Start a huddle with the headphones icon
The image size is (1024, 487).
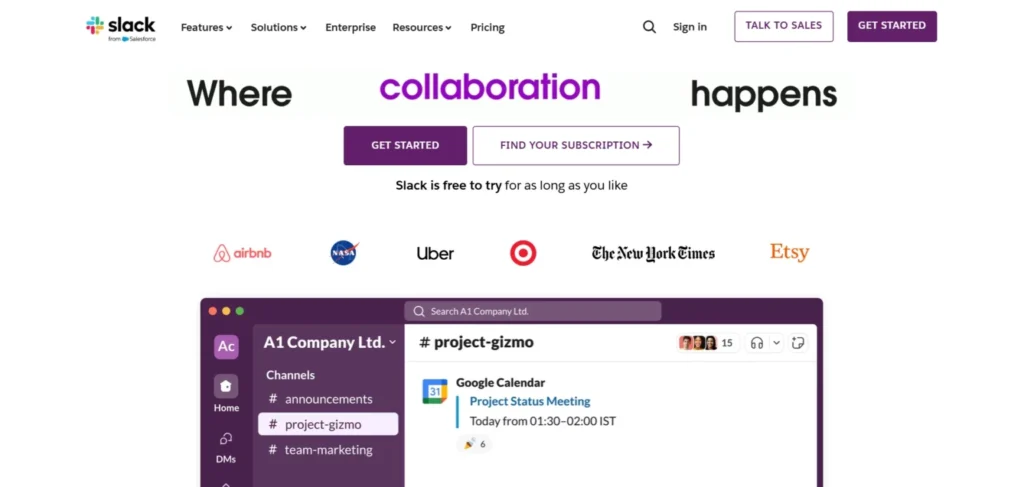point(757,343)
